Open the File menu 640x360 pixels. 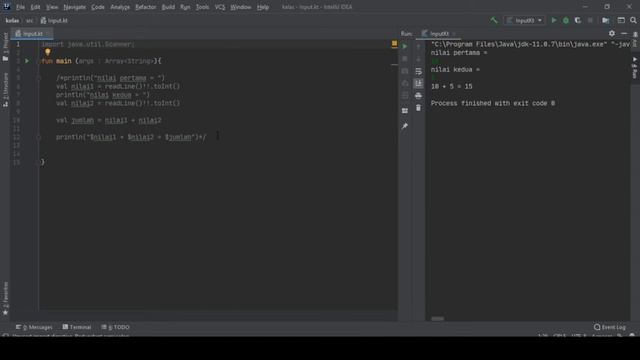tap(20, 7)
